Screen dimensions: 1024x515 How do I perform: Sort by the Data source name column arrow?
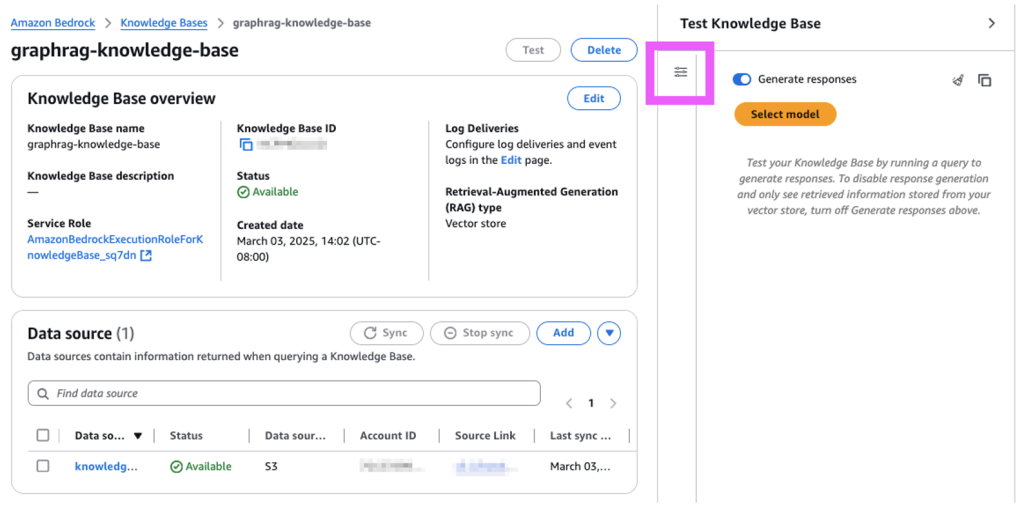point(138,436)
